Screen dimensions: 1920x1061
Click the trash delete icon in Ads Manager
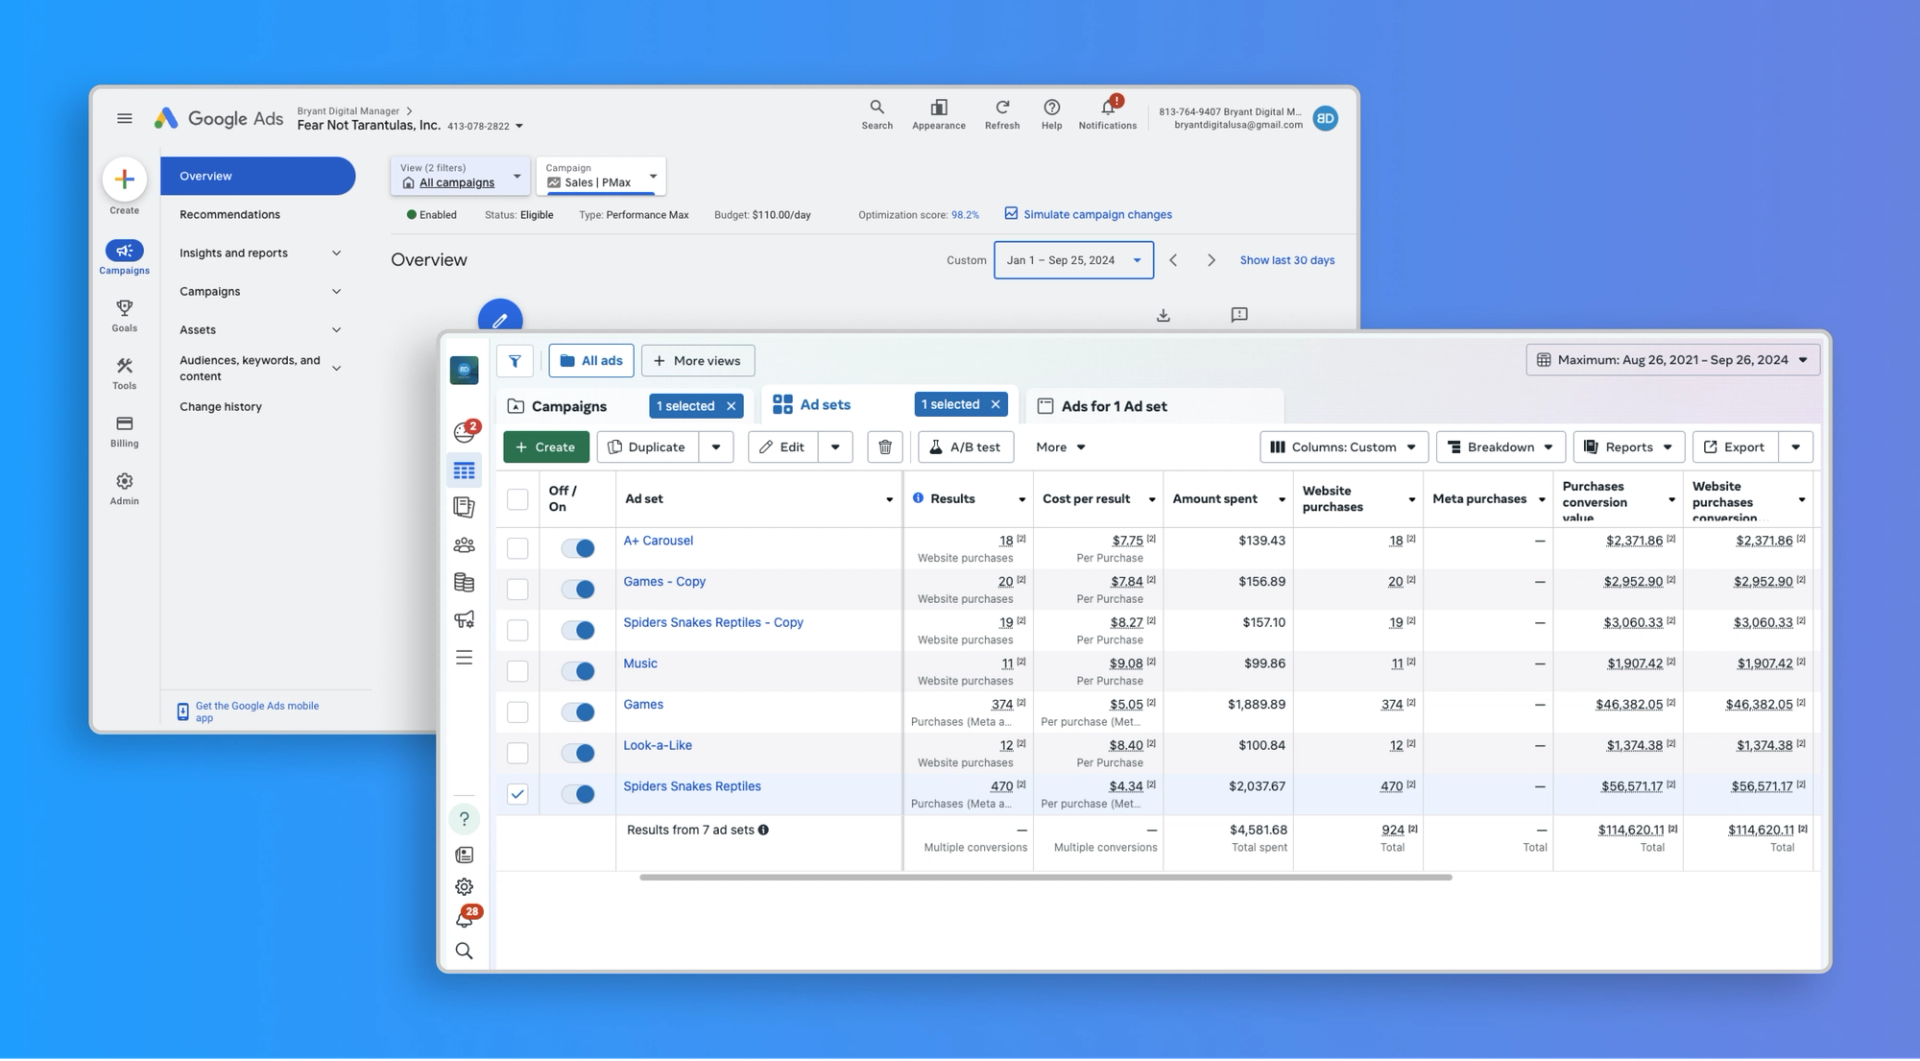885,447
